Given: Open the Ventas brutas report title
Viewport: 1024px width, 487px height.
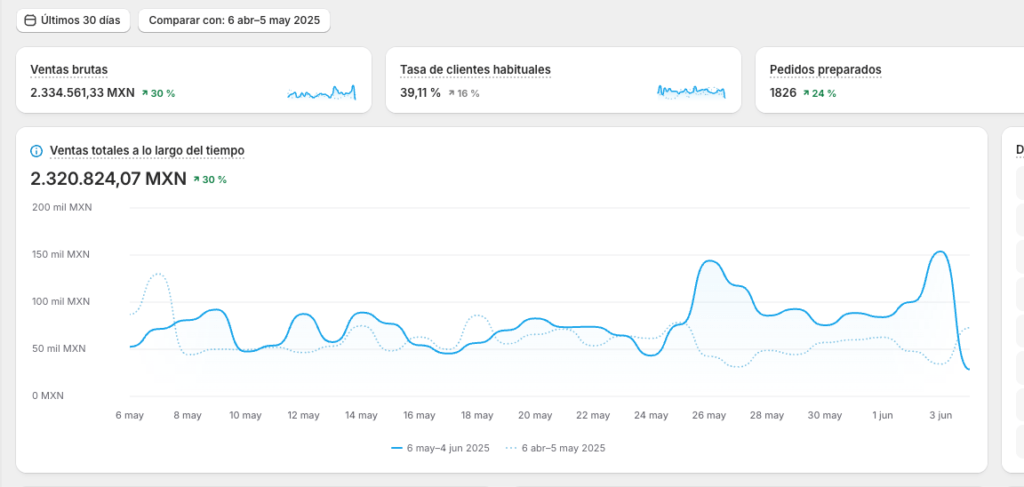Looking at the screenshot, I should [x=69, y=70].
